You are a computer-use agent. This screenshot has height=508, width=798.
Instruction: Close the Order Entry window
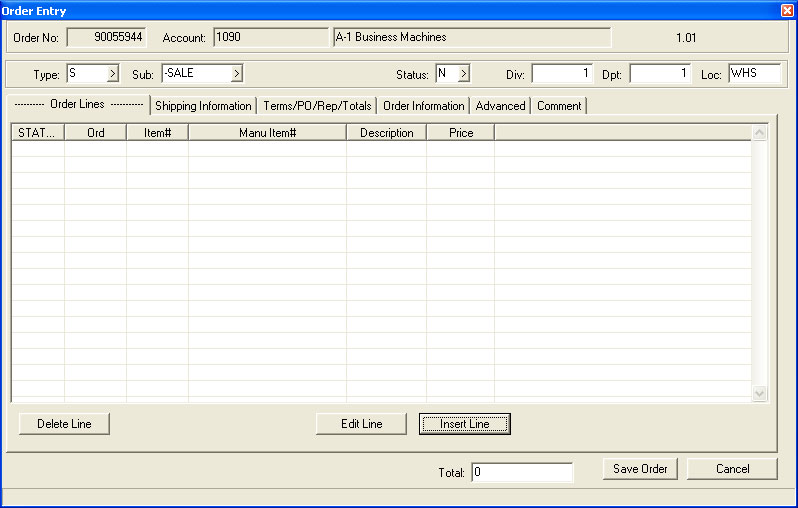[787, 10]
